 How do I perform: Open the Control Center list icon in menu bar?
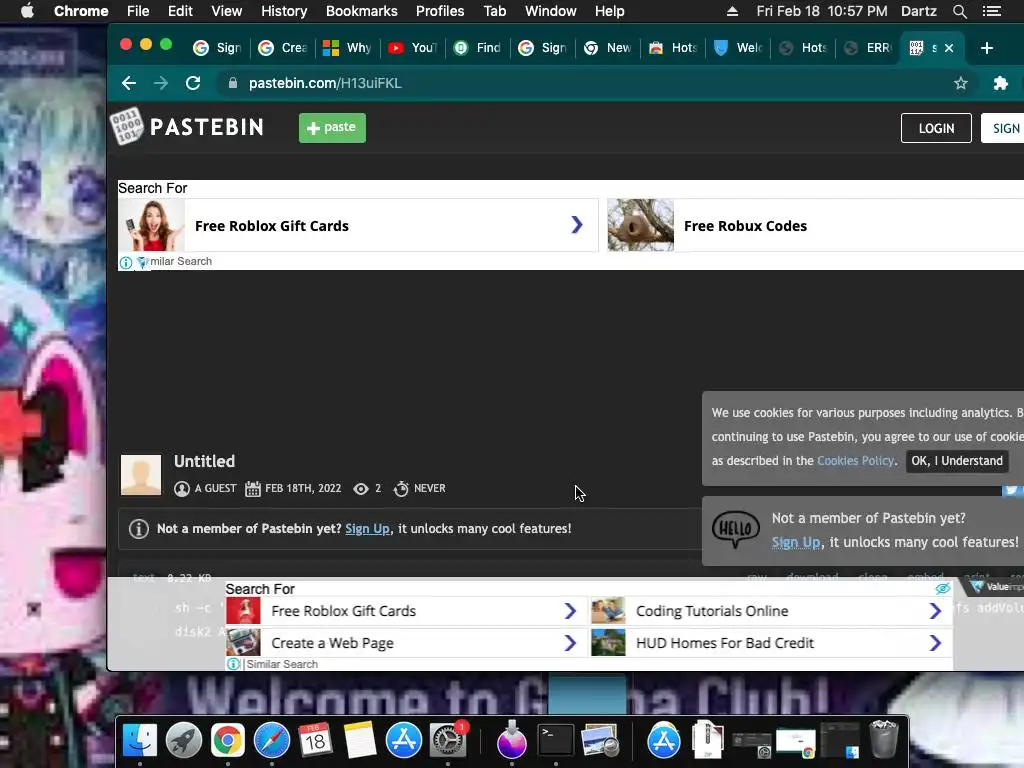coord(991,11)
